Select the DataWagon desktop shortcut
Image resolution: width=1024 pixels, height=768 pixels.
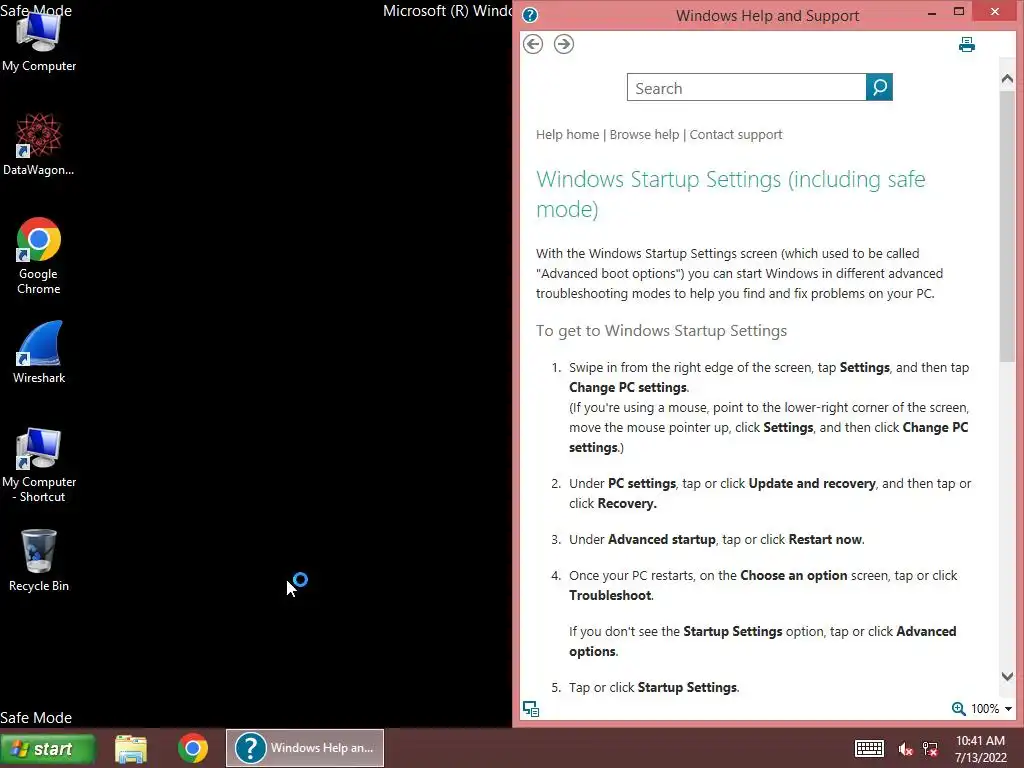(39, 144)
